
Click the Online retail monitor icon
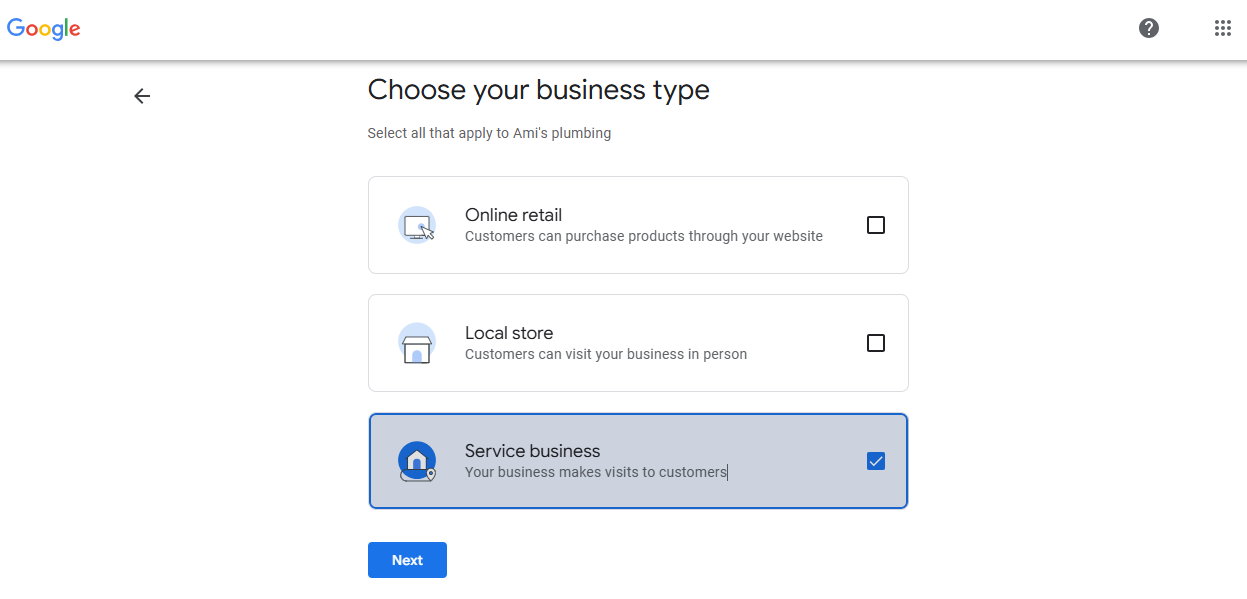point(417,225)
